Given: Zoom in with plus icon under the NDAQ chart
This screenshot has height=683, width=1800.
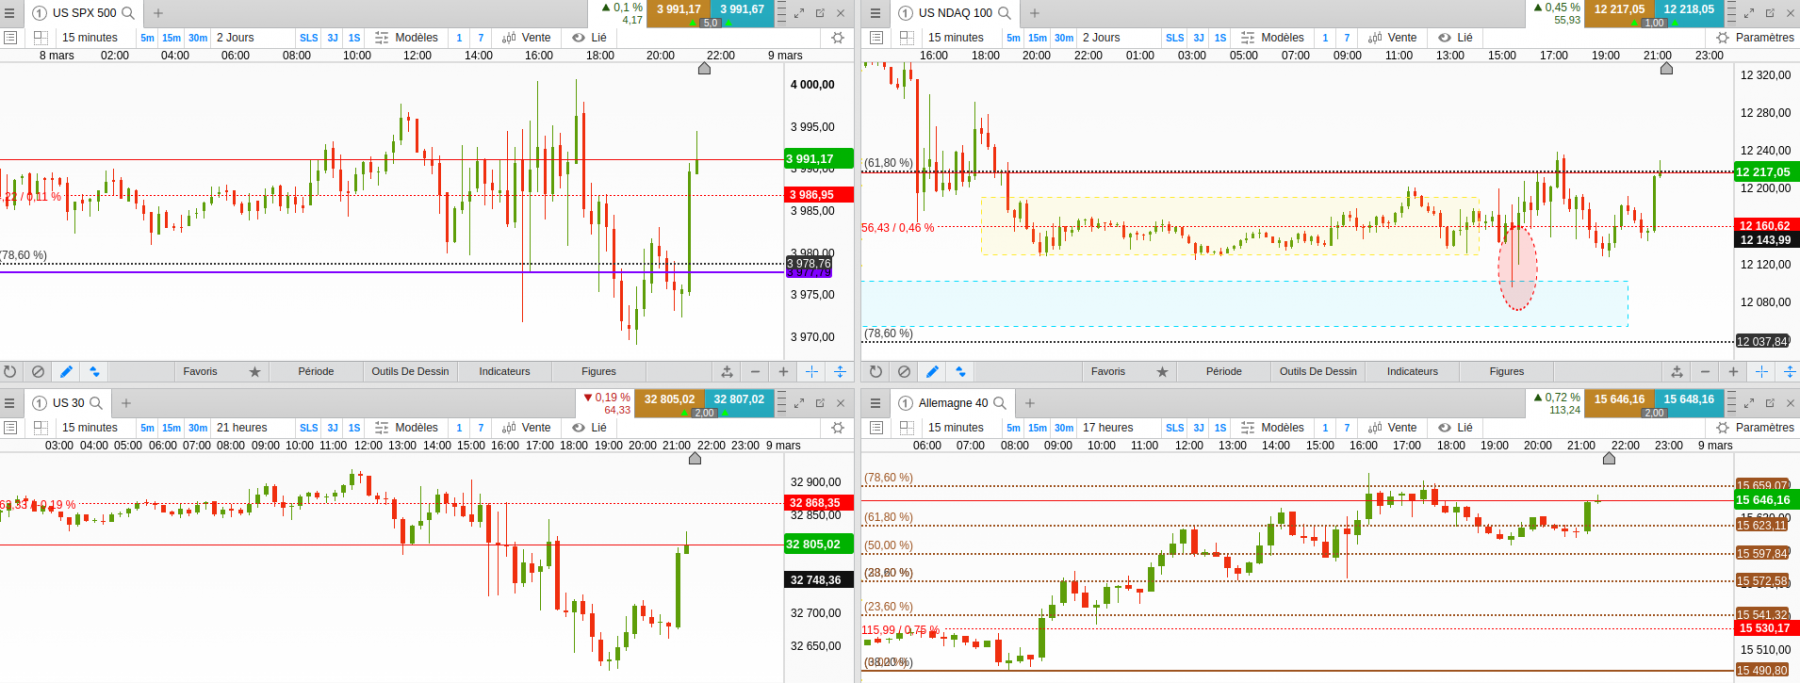Looking at the screenshot, I should (x=1733, y=371).
